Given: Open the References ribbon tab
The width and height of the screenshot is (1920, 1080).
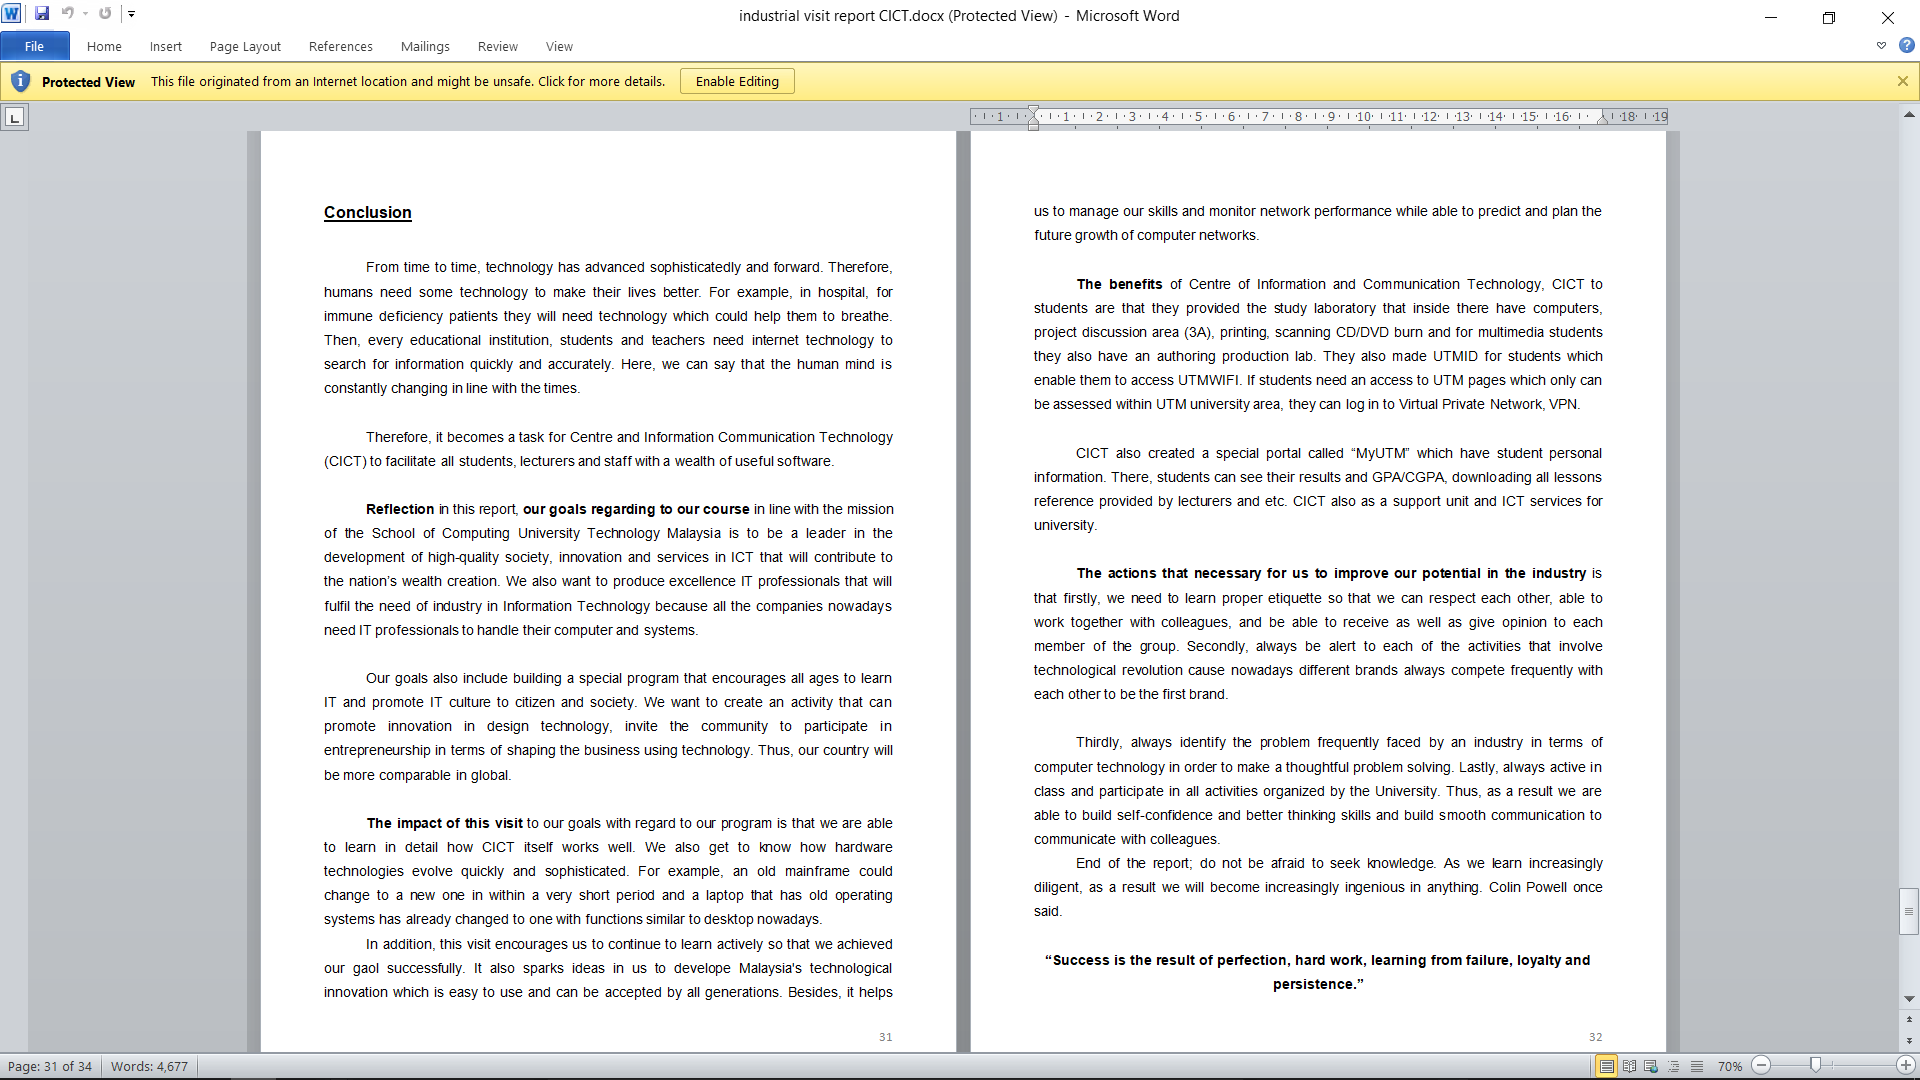Looking at the screenshot, I should (340, 46).
